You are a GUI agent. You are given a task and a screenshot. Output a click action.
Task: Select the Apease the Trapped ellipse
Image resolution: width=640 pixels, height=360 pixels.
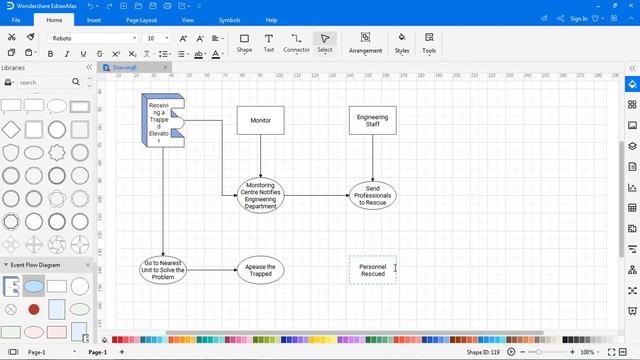pyautogui.click(x=260, y=270)
